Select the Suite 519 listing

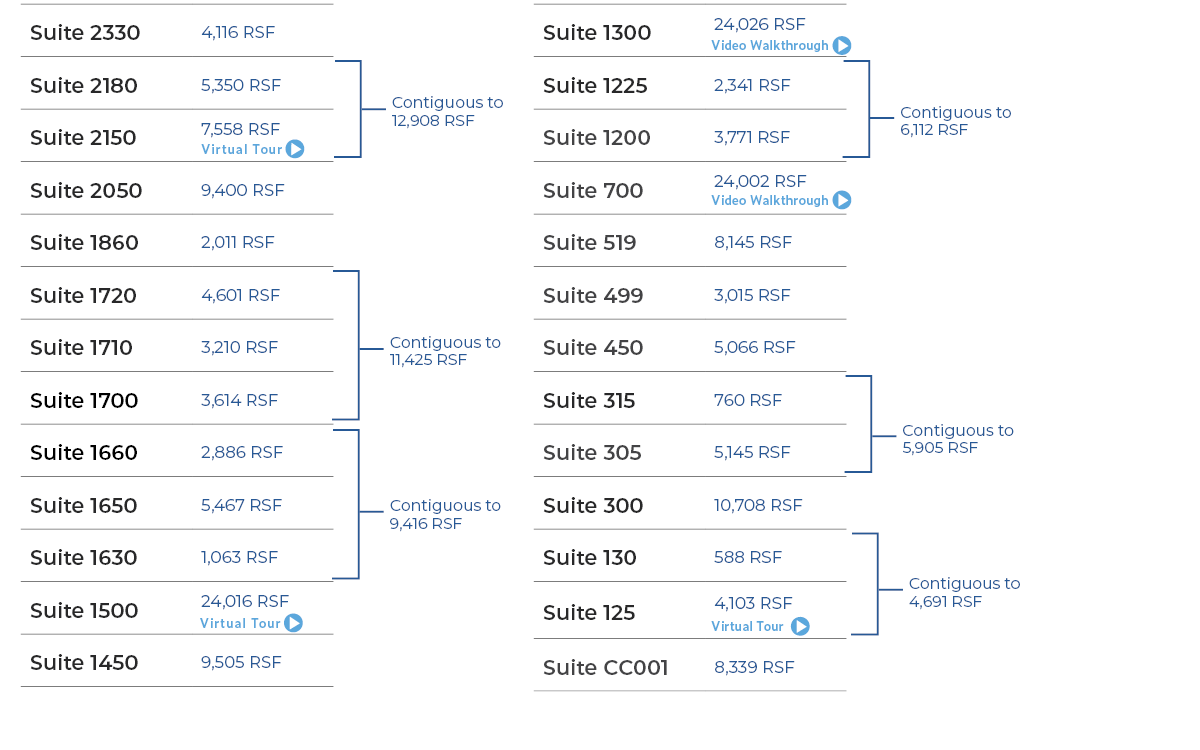coord(589,243)
